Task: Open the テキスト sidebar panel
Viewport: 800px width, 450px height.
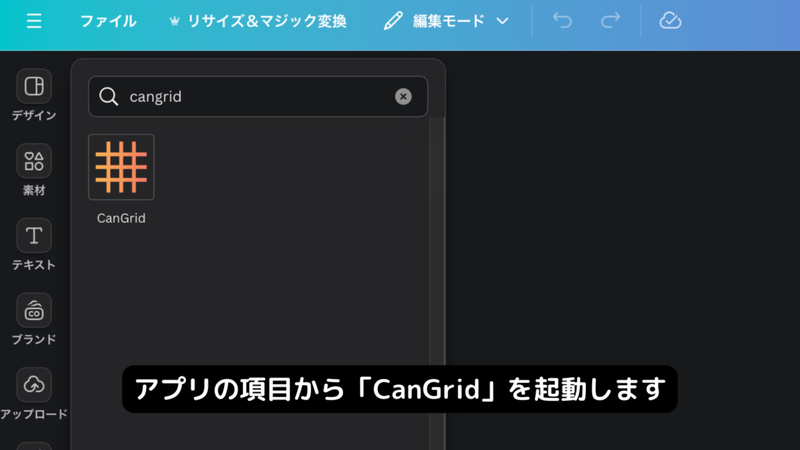Action: (34, 245)
